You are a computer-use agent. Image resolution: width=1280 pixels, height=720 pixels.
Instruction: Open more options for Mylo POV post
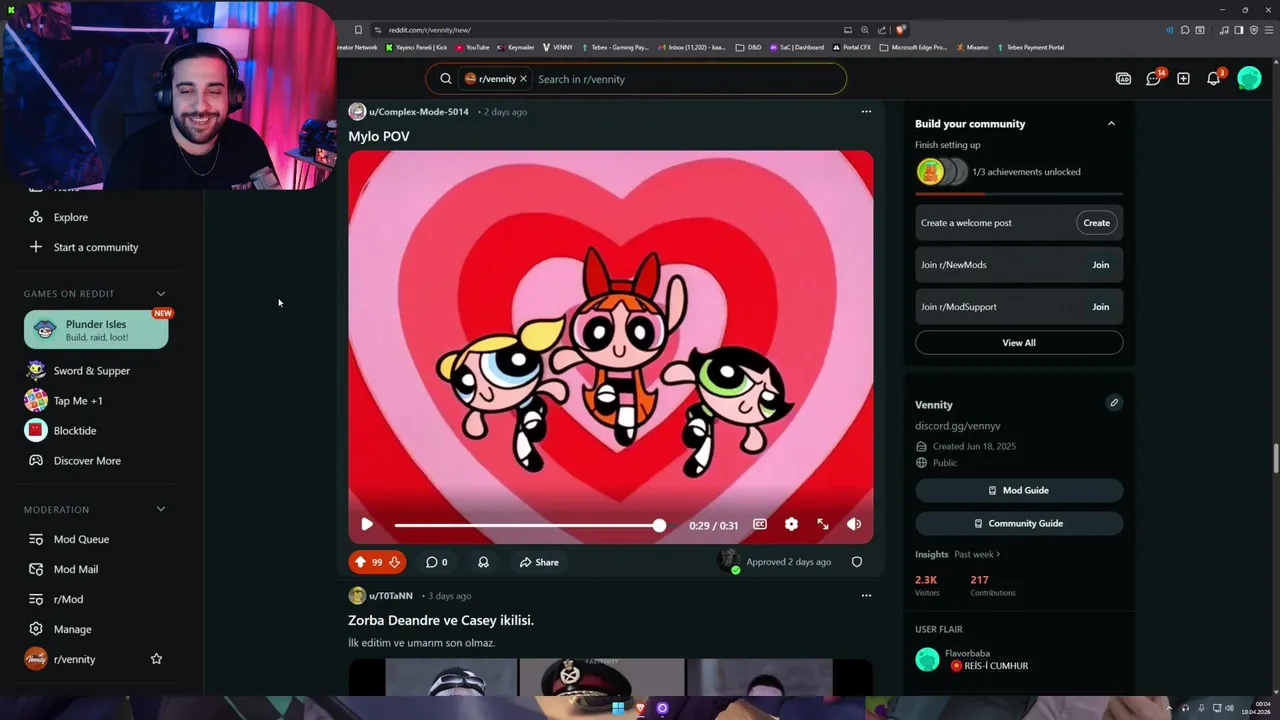point(866,112)
